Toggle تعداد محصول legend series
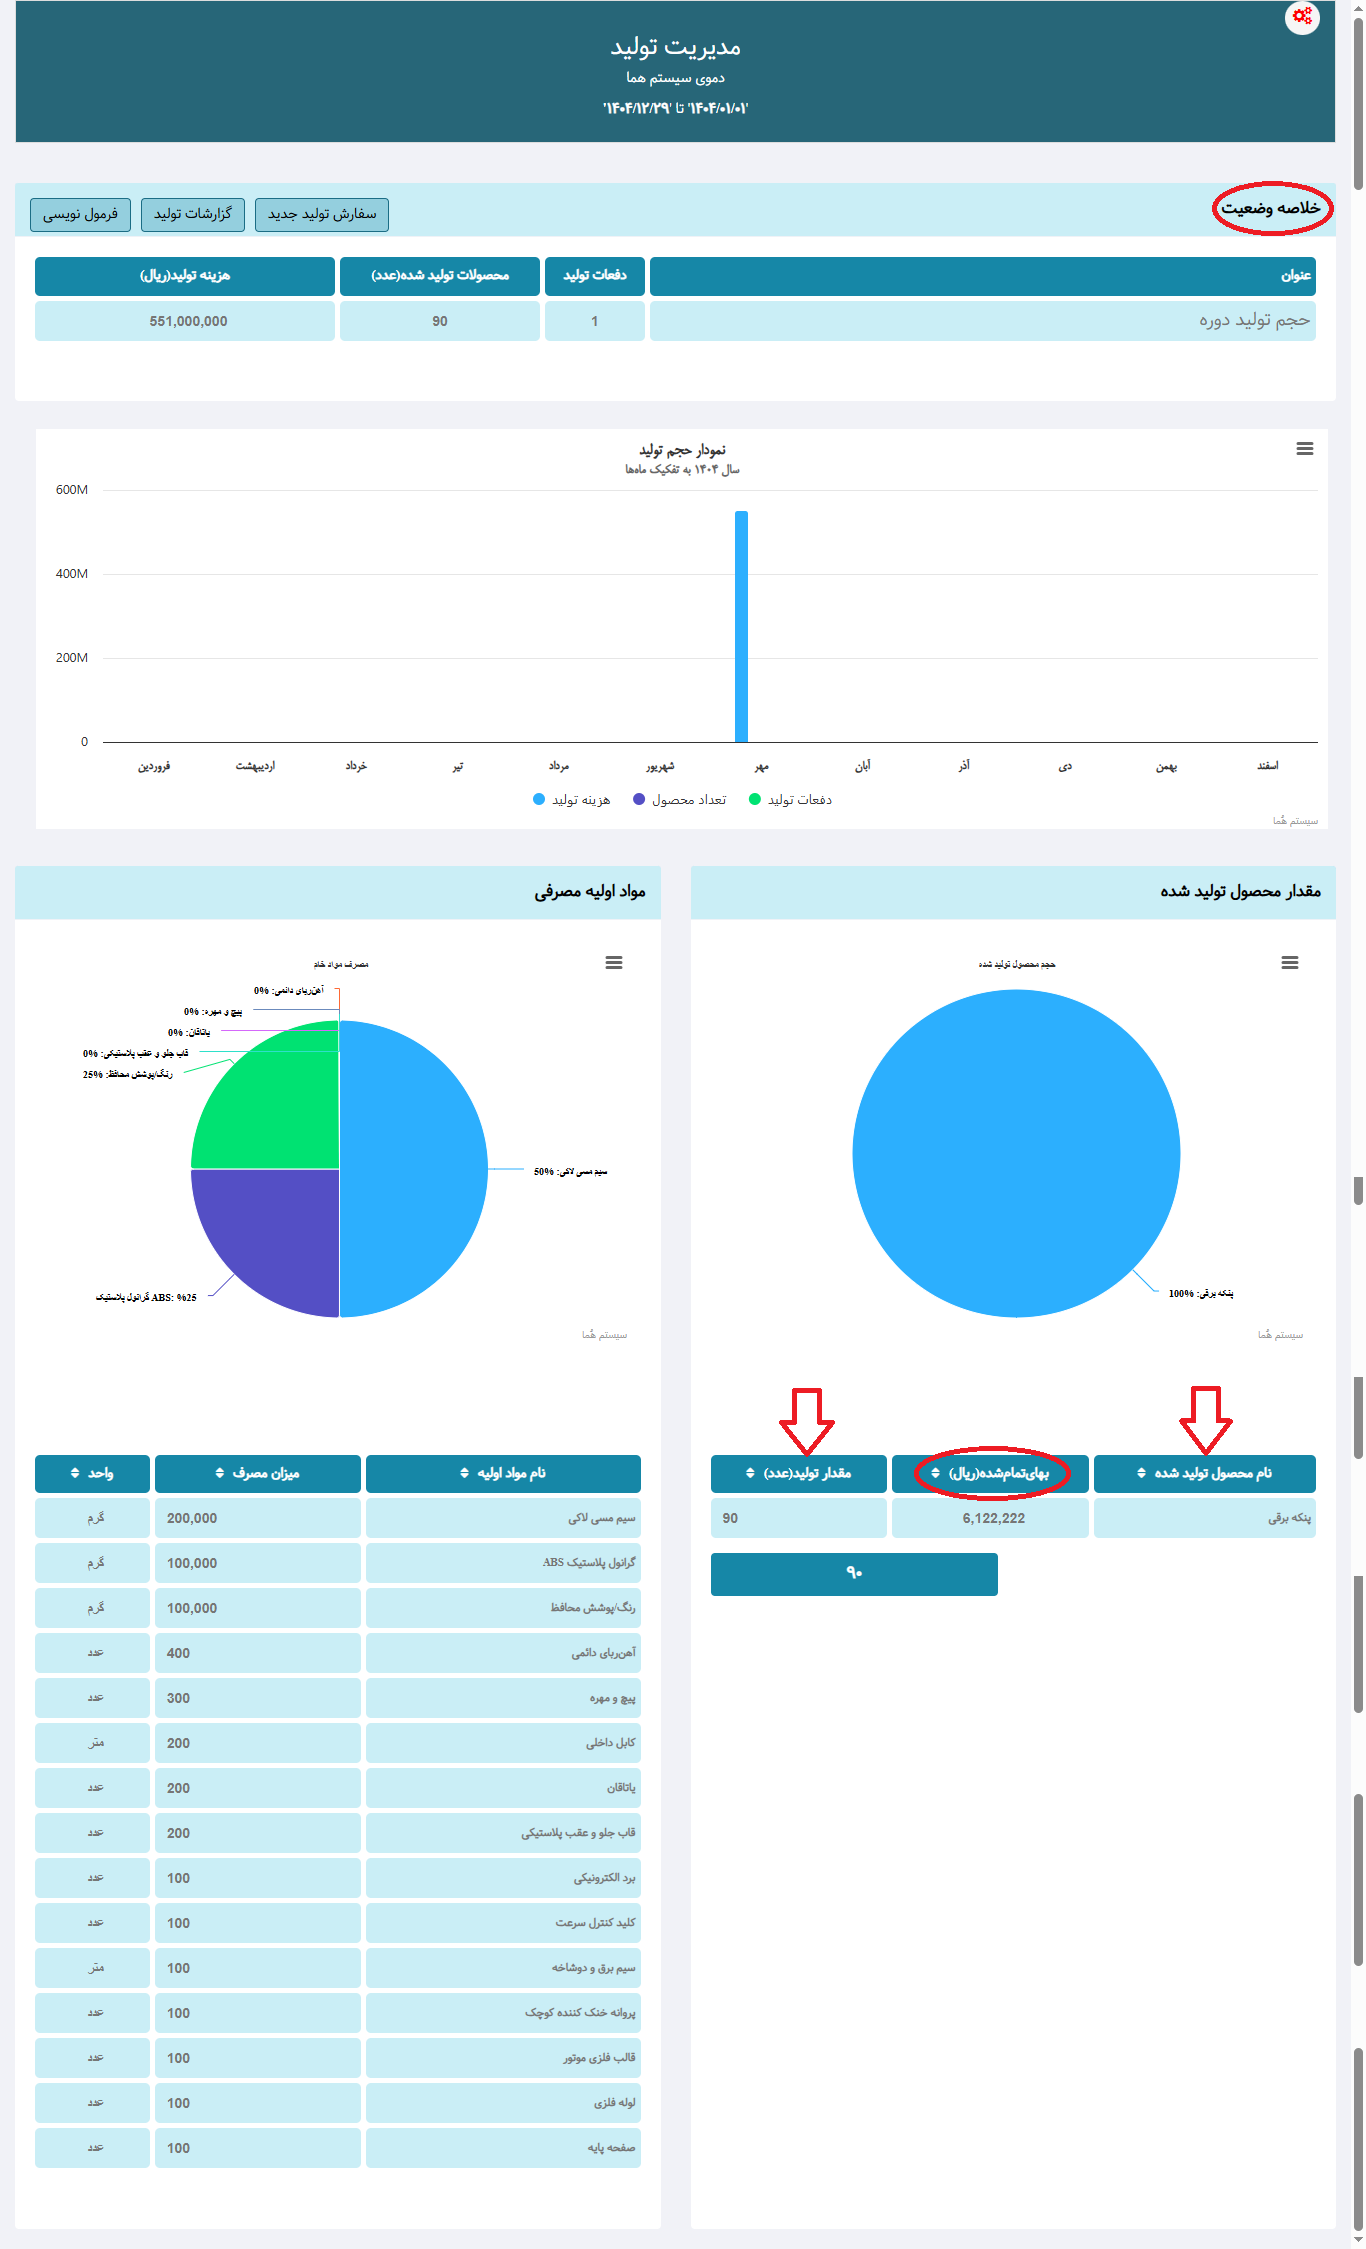The height and width of the screenshot is (2249, 1366). 680,800
